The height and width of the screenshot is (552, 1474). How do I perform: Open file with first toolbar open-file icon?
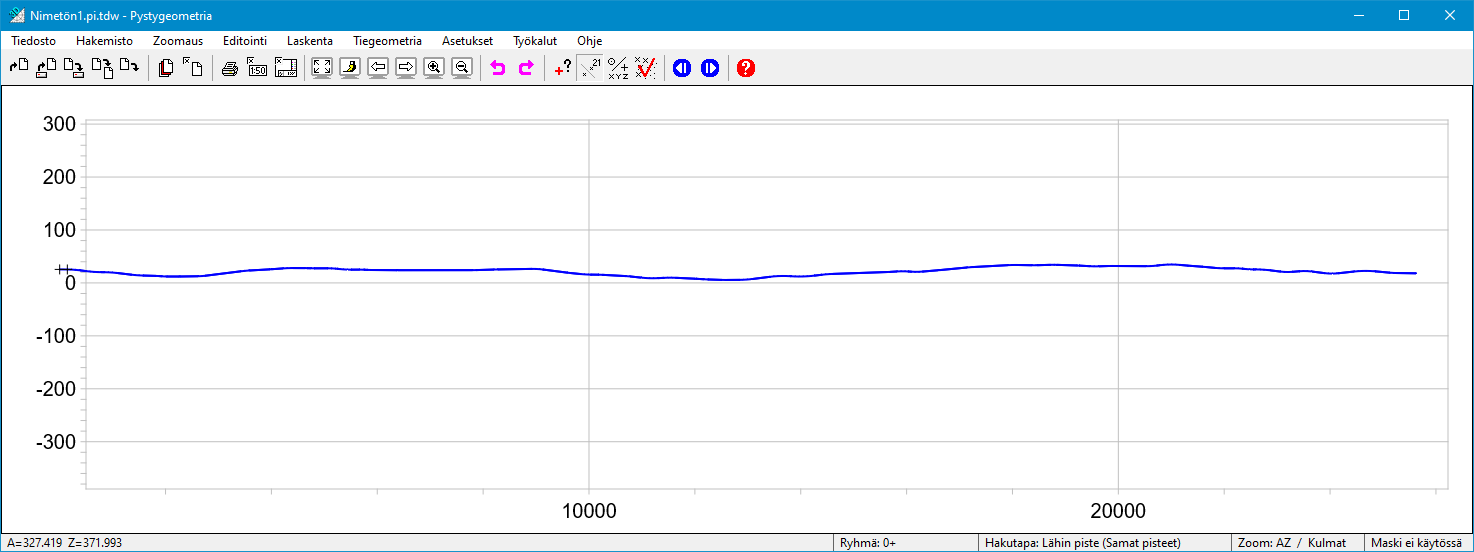point(19,68)
